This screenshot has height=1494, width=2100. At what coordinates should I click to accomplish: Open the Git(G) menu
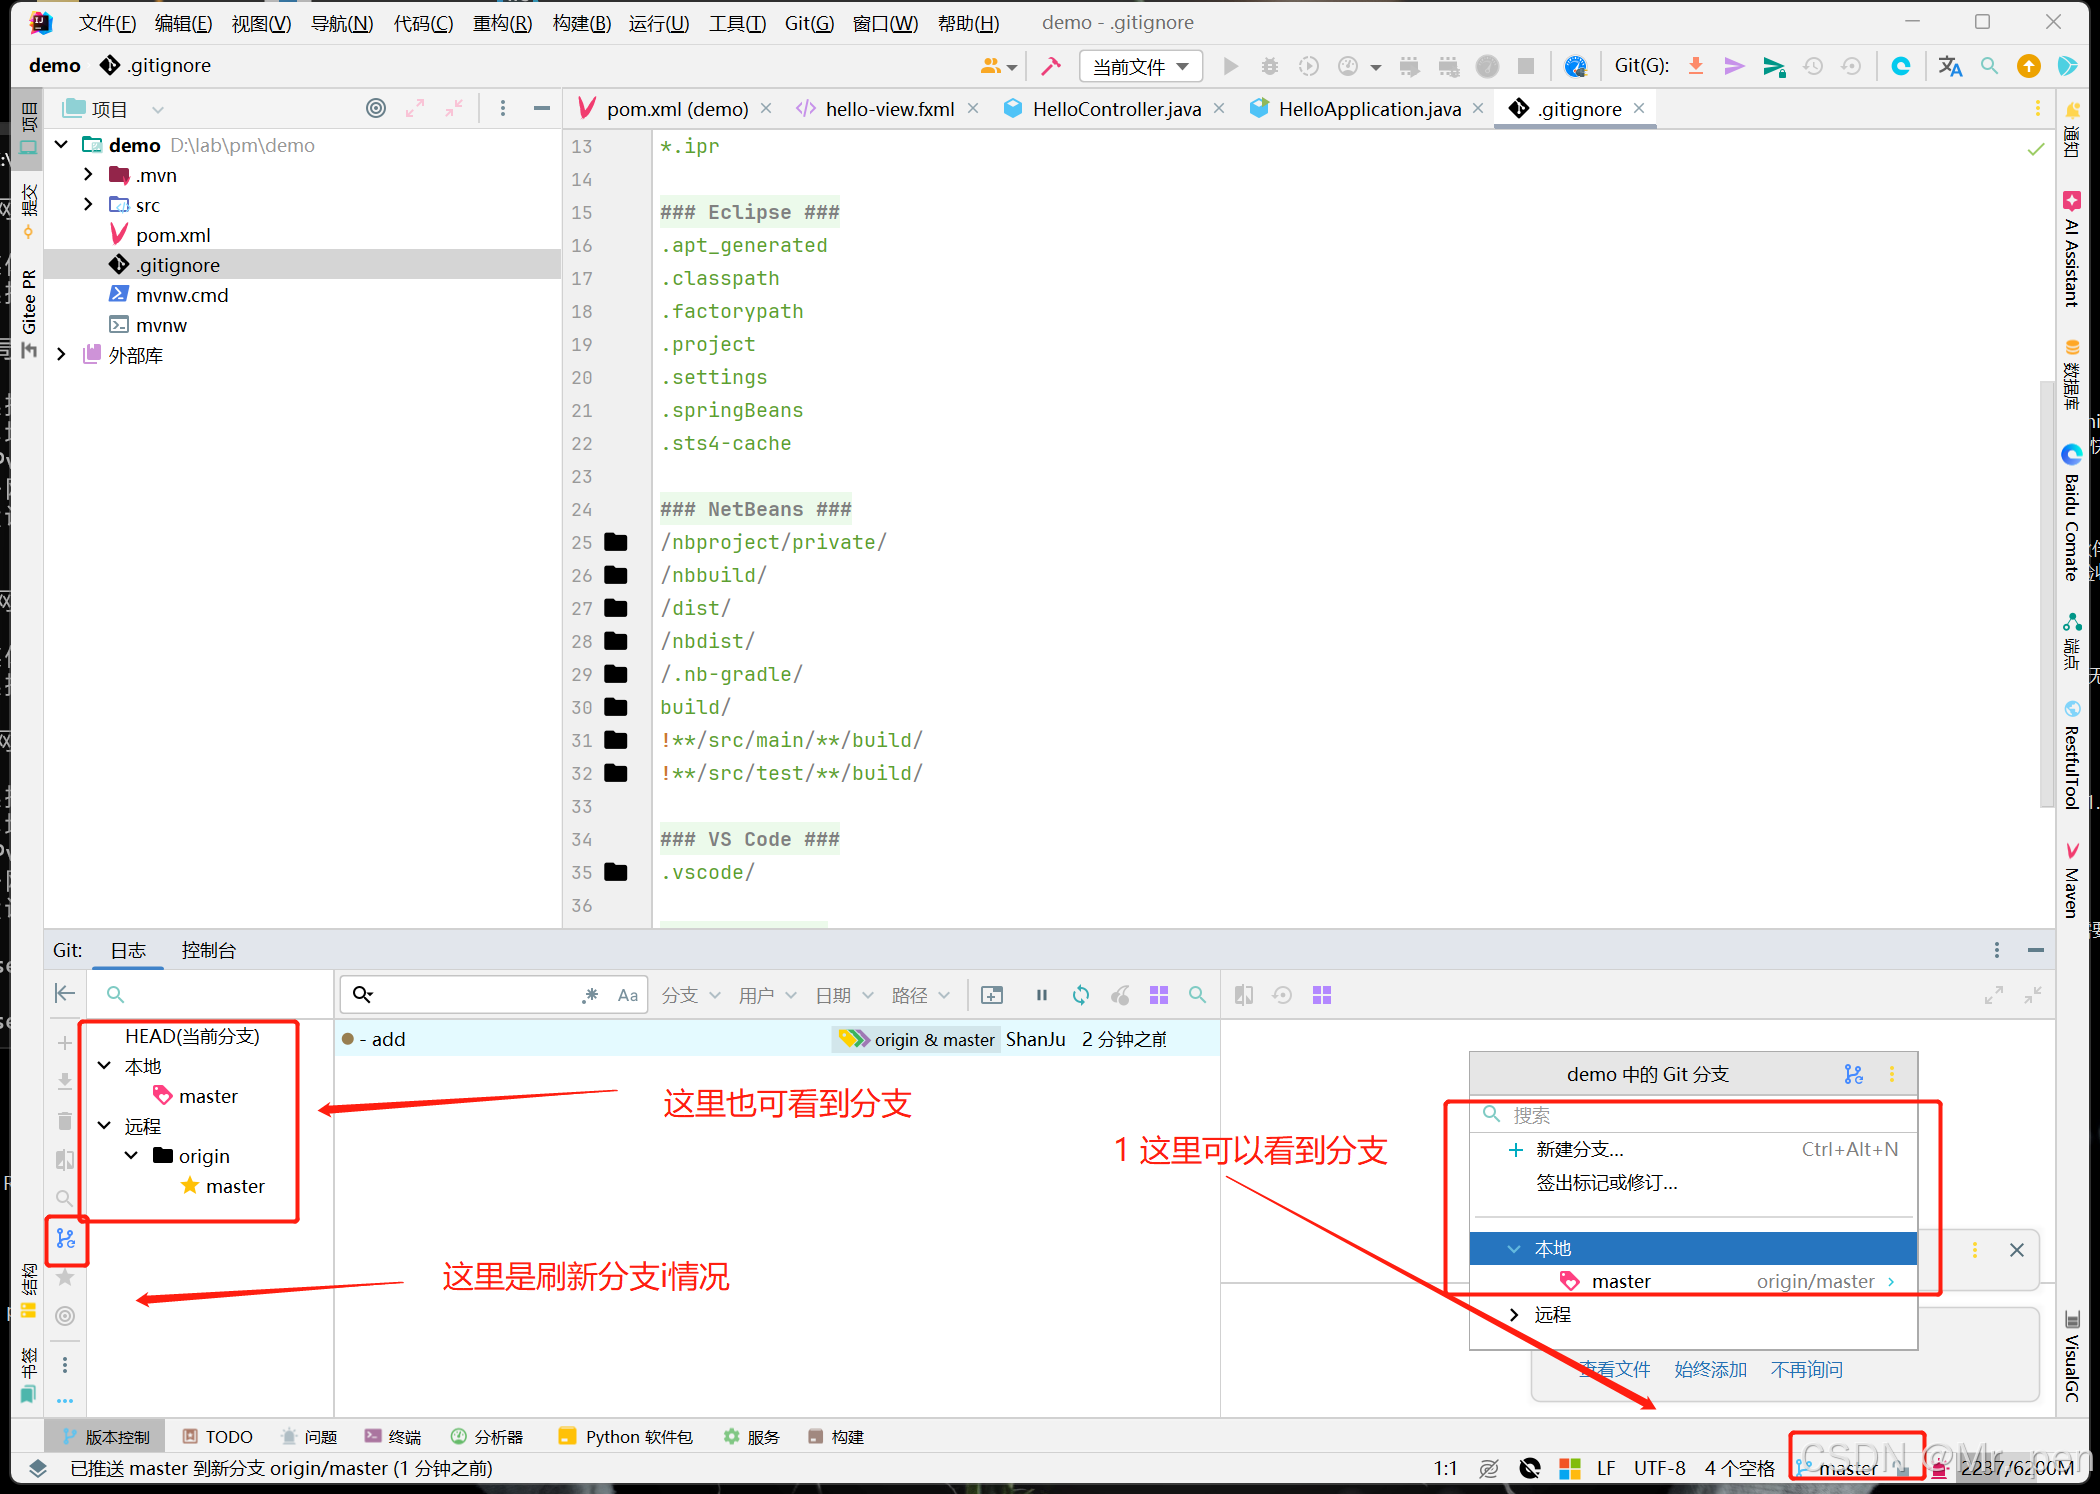coord(809,23)
